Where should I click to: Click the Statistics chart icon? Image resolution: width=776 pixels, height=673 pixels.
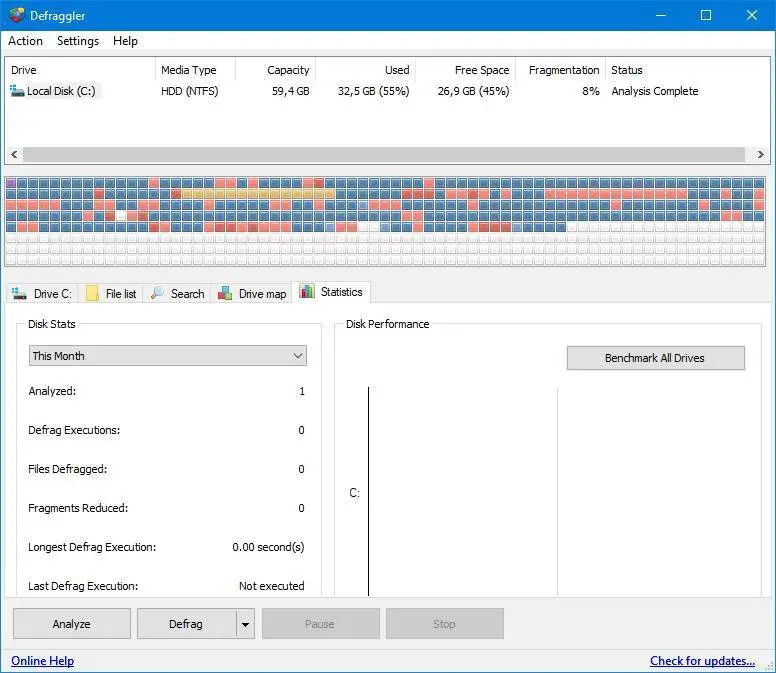307,291
